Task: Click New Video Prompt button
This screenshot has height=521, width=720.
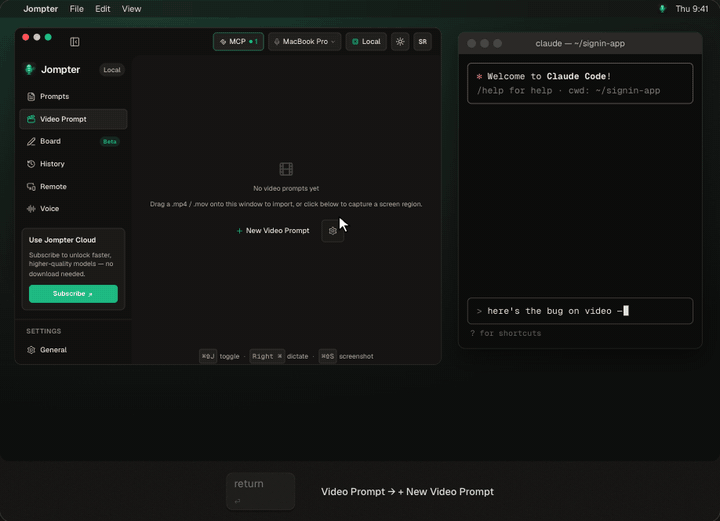Action: point(273,230)
